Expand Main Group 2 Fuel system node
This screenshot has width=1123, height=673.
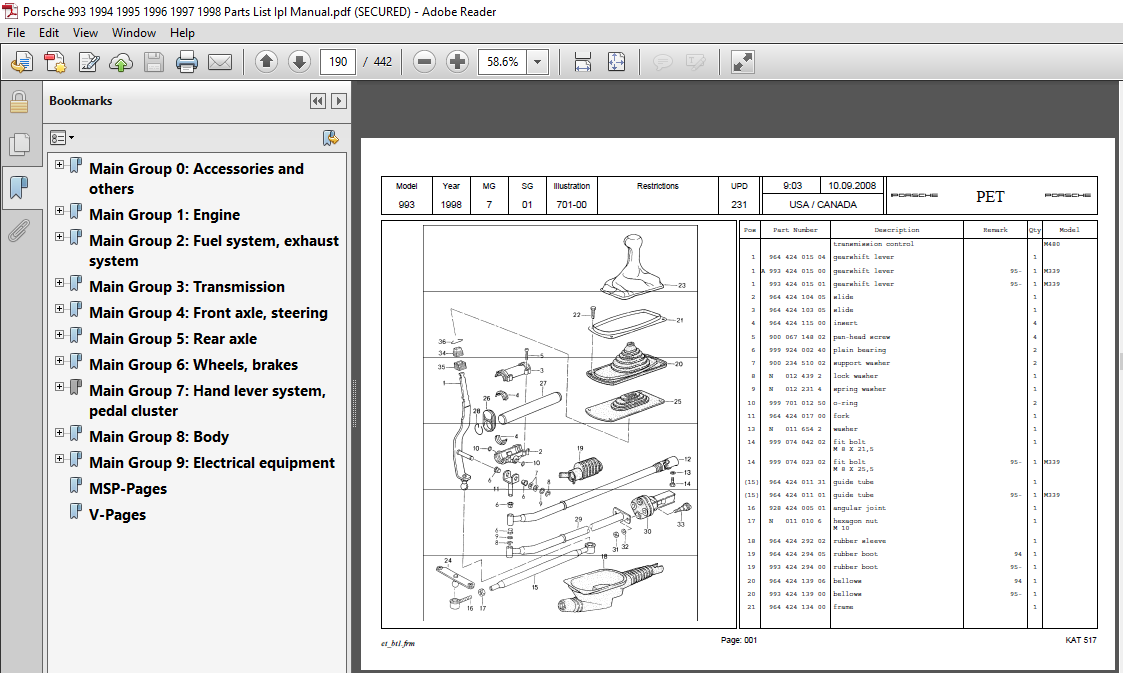pyautogui.click(x=59, y=236)
